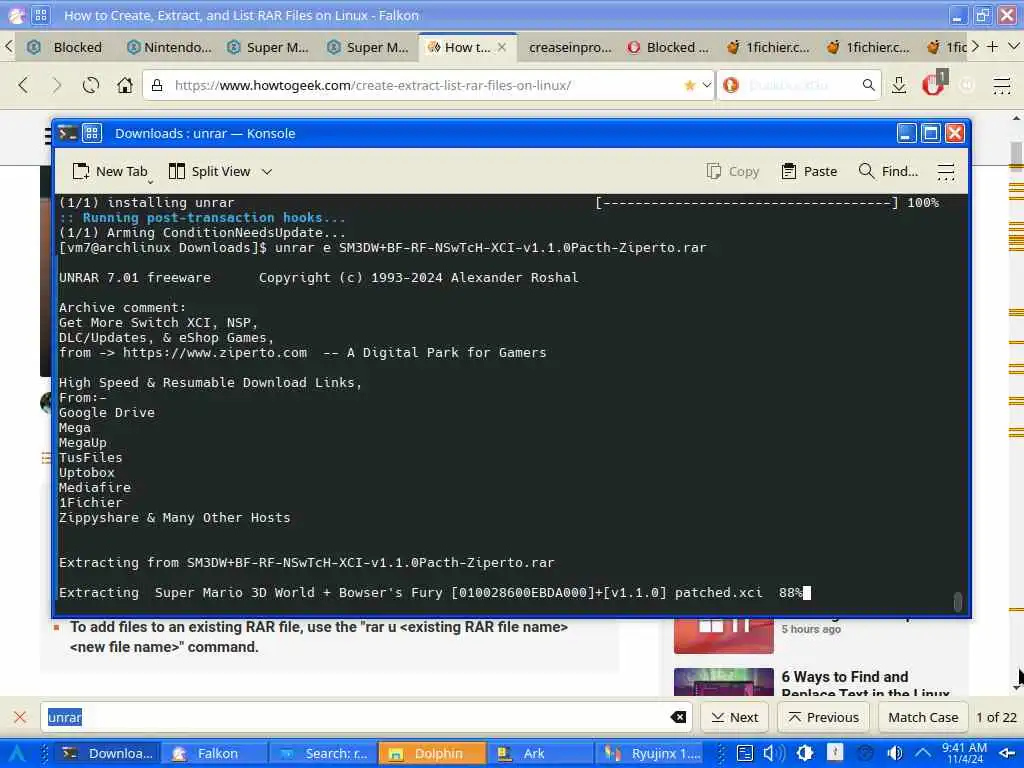Reload the howtogeek page
Viewport: 1024px width, 768px height.
tap(91, 85)
